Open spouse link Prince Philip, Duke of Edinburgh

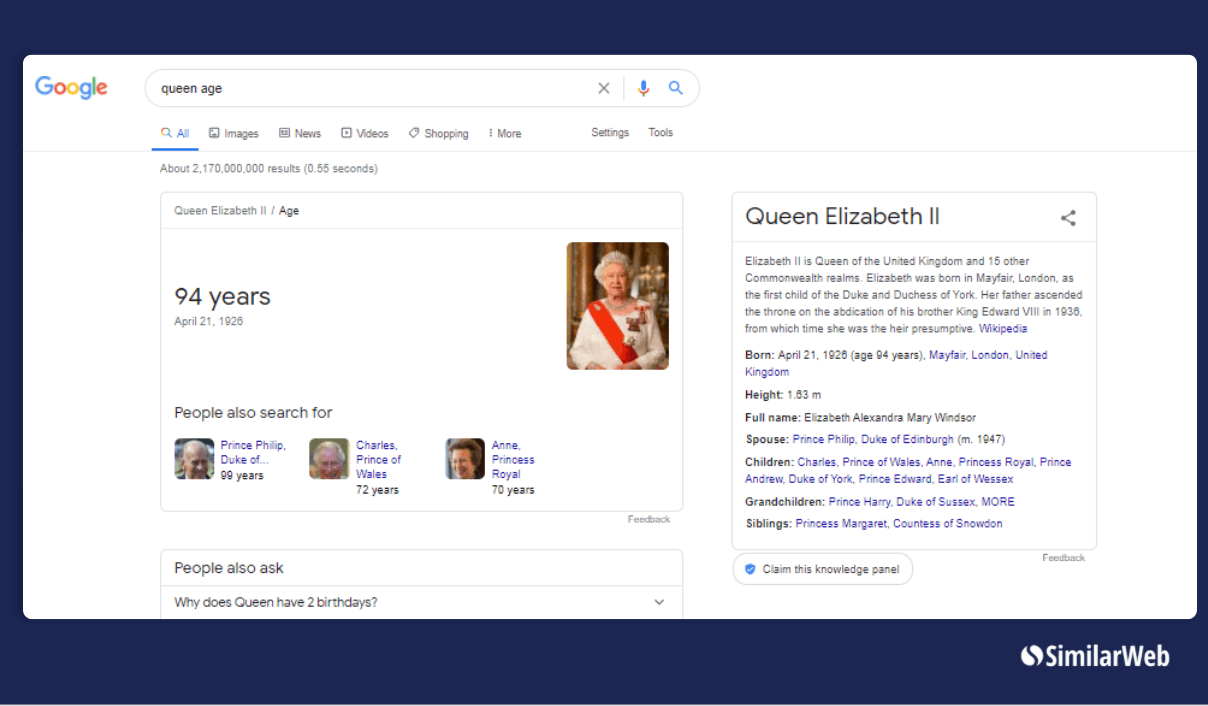[x=873, y=439]
